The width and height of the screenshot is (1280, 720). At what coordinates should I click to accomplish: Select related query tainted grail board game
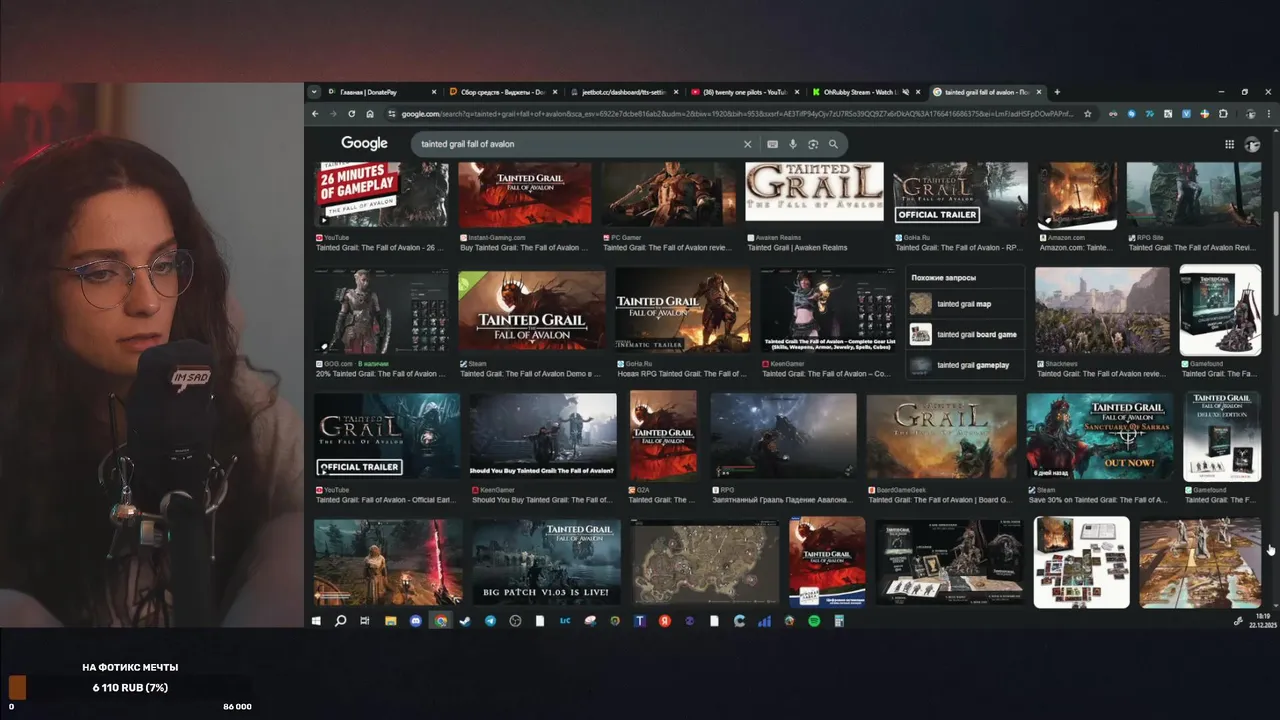tap(965, 335)
